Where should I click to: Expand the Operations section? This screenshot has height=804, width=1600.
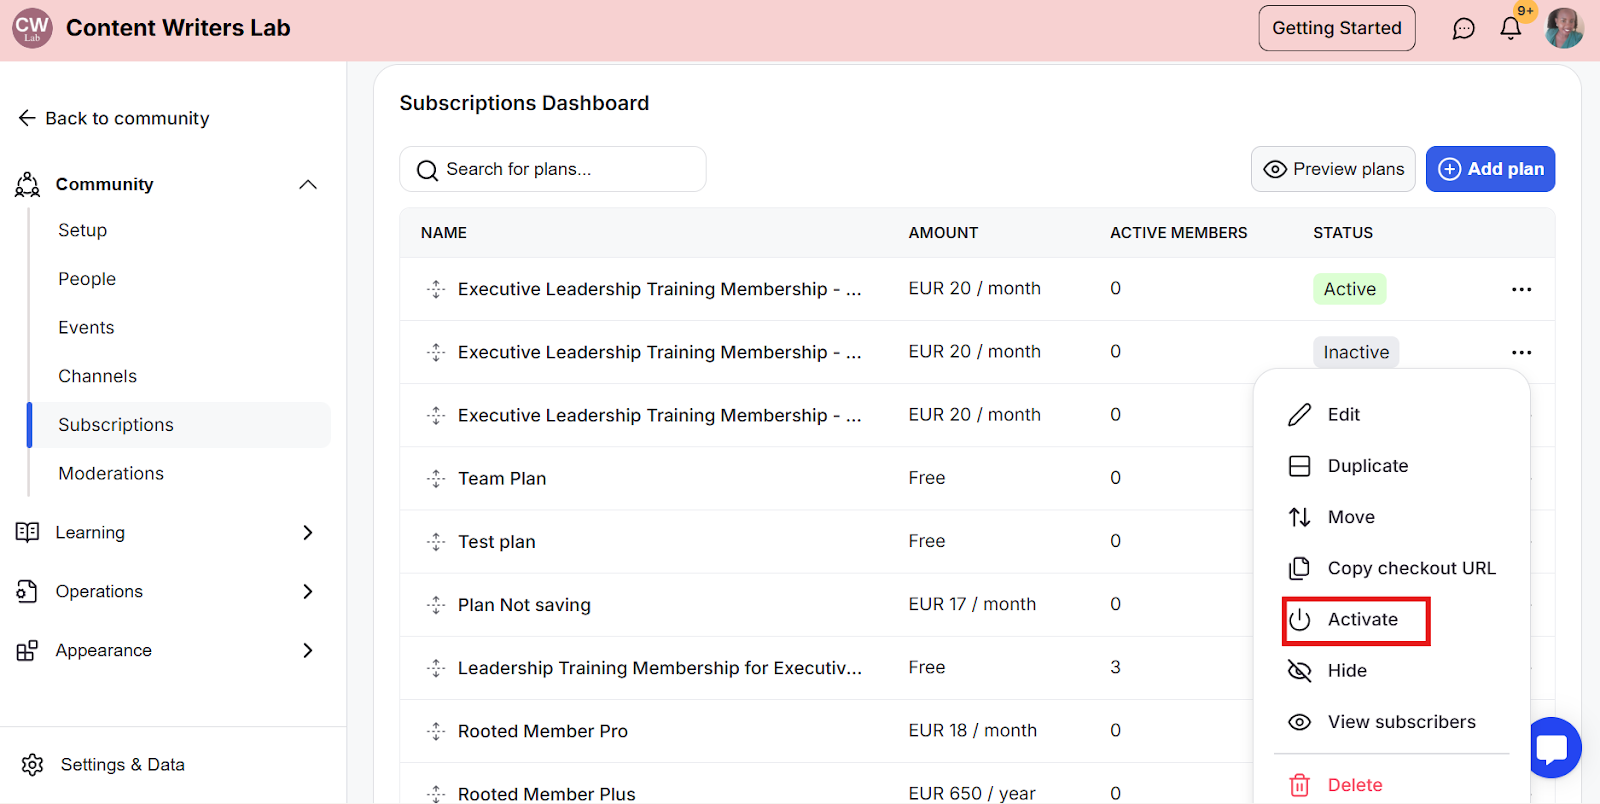tap(308, 592)
